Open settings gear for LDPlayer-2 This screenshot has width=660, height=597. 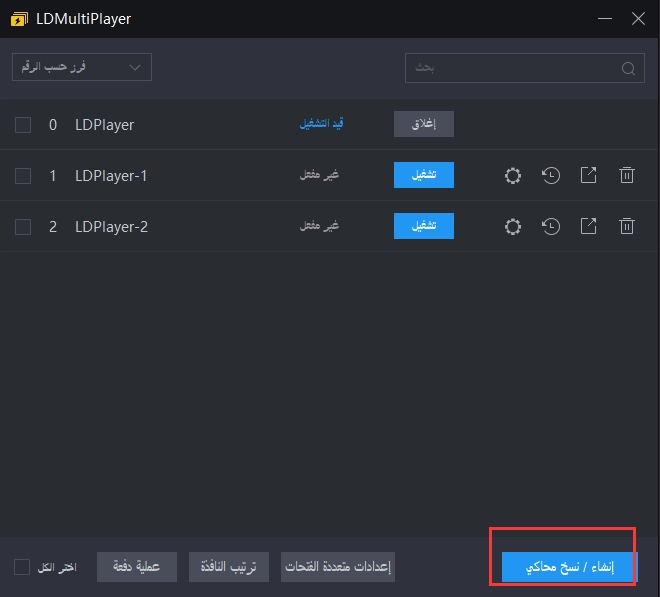click(513, 227)
